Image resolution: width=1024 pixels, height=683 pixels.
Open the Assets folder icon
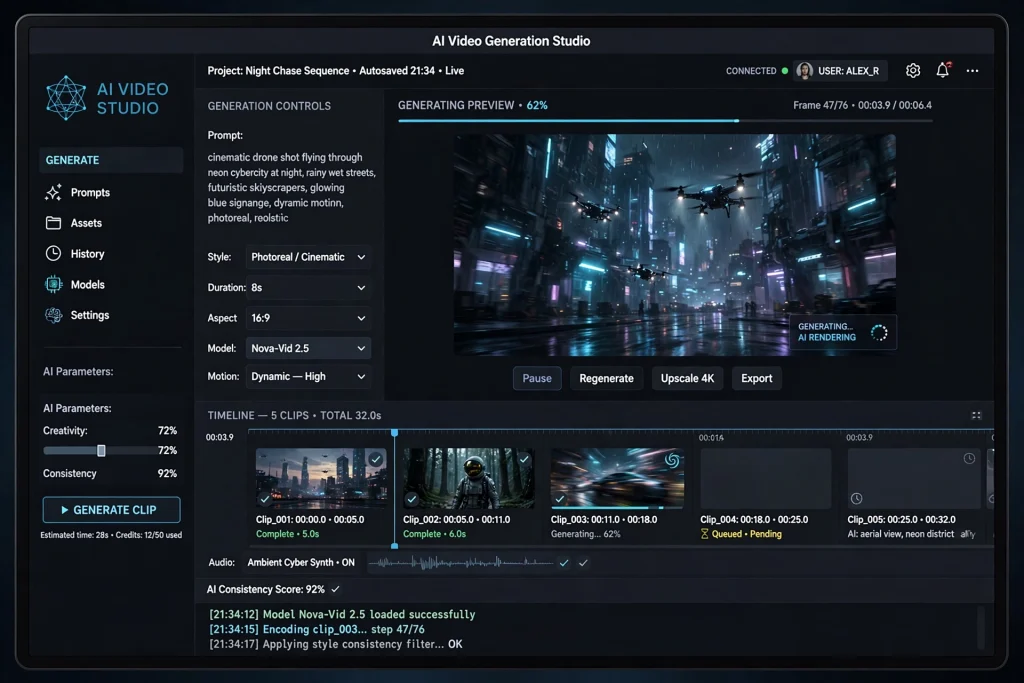pyautogui.click(x=54, y=223)
